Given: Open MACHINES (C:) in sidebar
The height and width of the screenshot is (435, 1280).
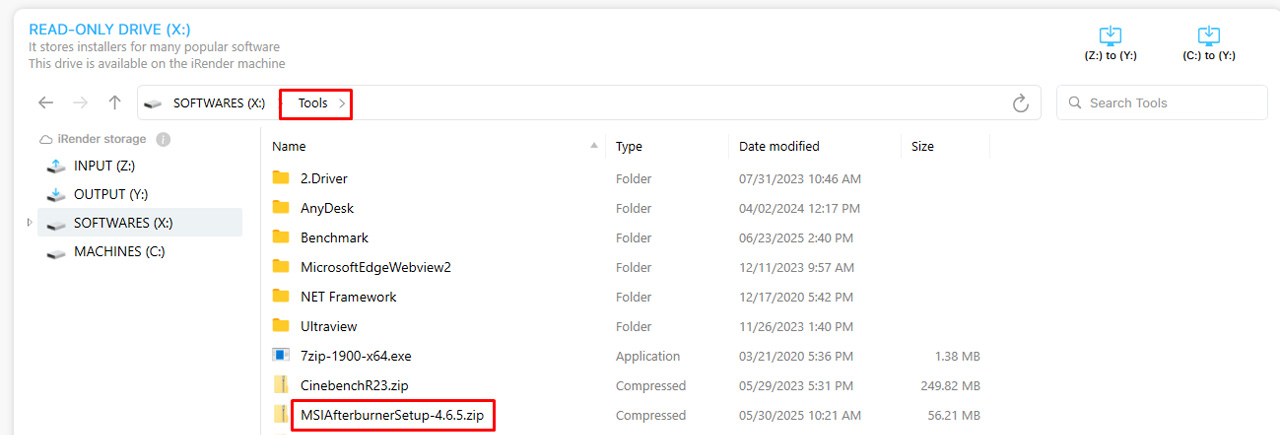Looking at the screenshot, I should click(120, 252).
